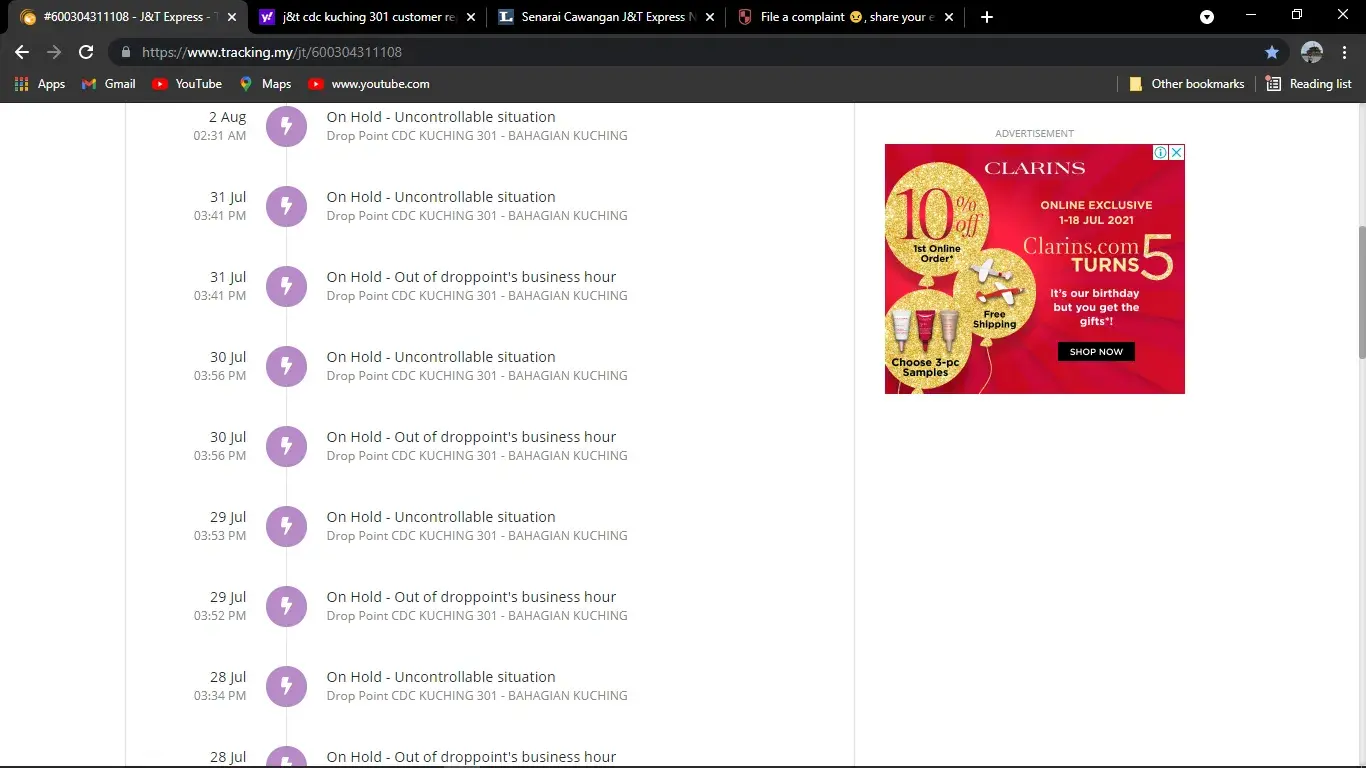Click the bookmark star icon

pyautogui.click(x=1271, y=52)
